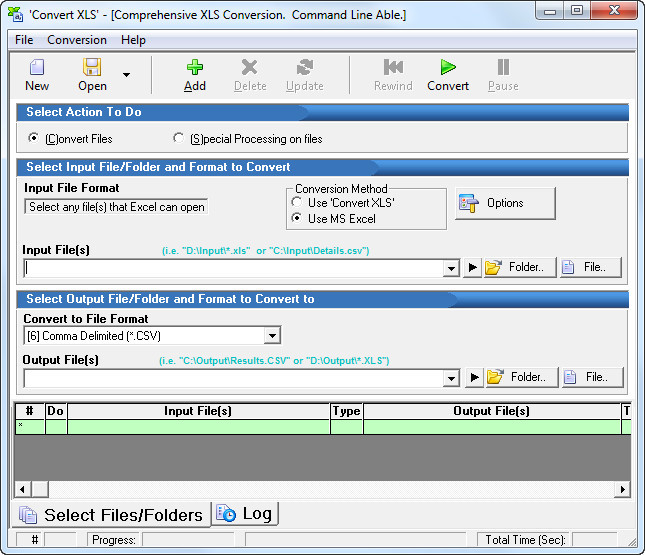The height and width of the screenshot is (555, 645).
Task: Open the Options button
Action: [x=506, y=203]
